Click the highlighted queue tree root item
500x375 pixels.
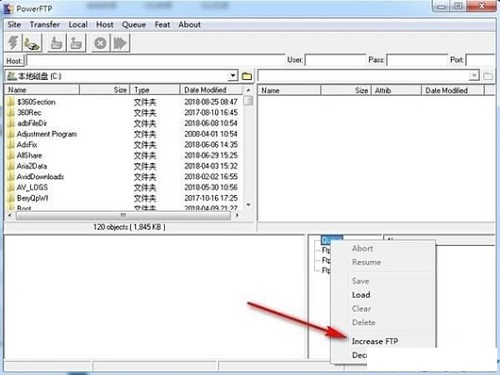tap(331, 240)
